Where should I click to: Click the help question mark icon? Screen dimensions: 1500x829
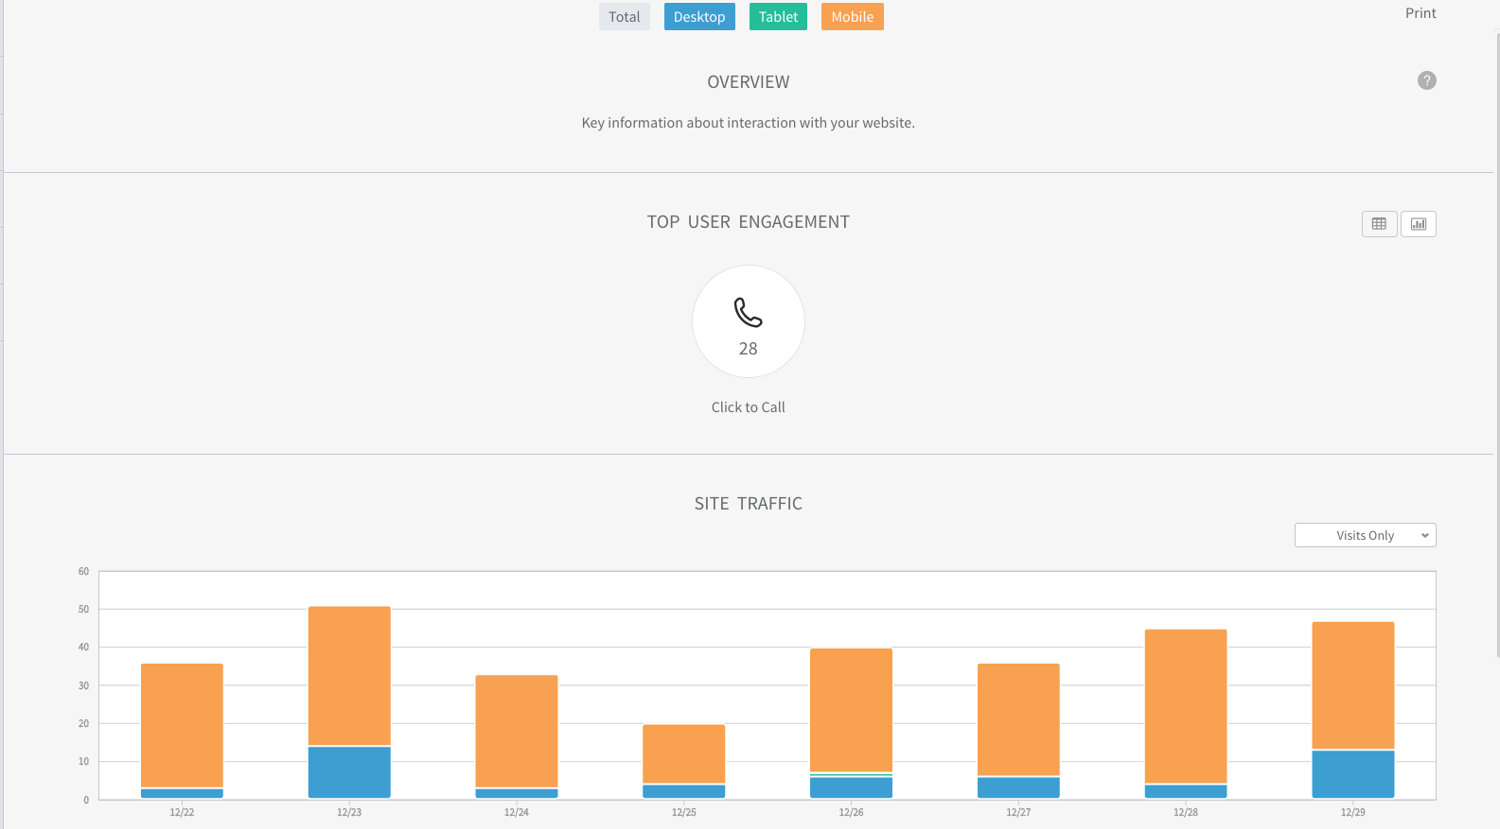1426,81
